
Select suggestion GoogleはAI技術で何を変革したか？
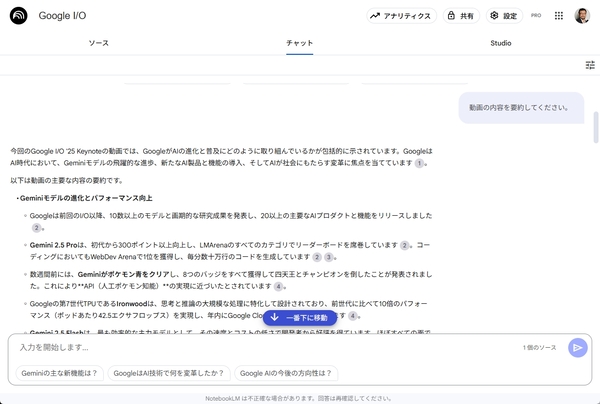click(x=169, y=373)
